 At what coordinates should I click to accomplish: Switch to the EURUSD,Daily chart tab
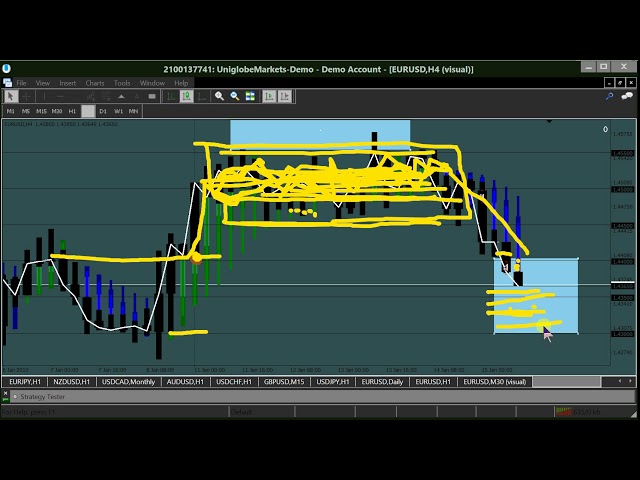[383, 382]
